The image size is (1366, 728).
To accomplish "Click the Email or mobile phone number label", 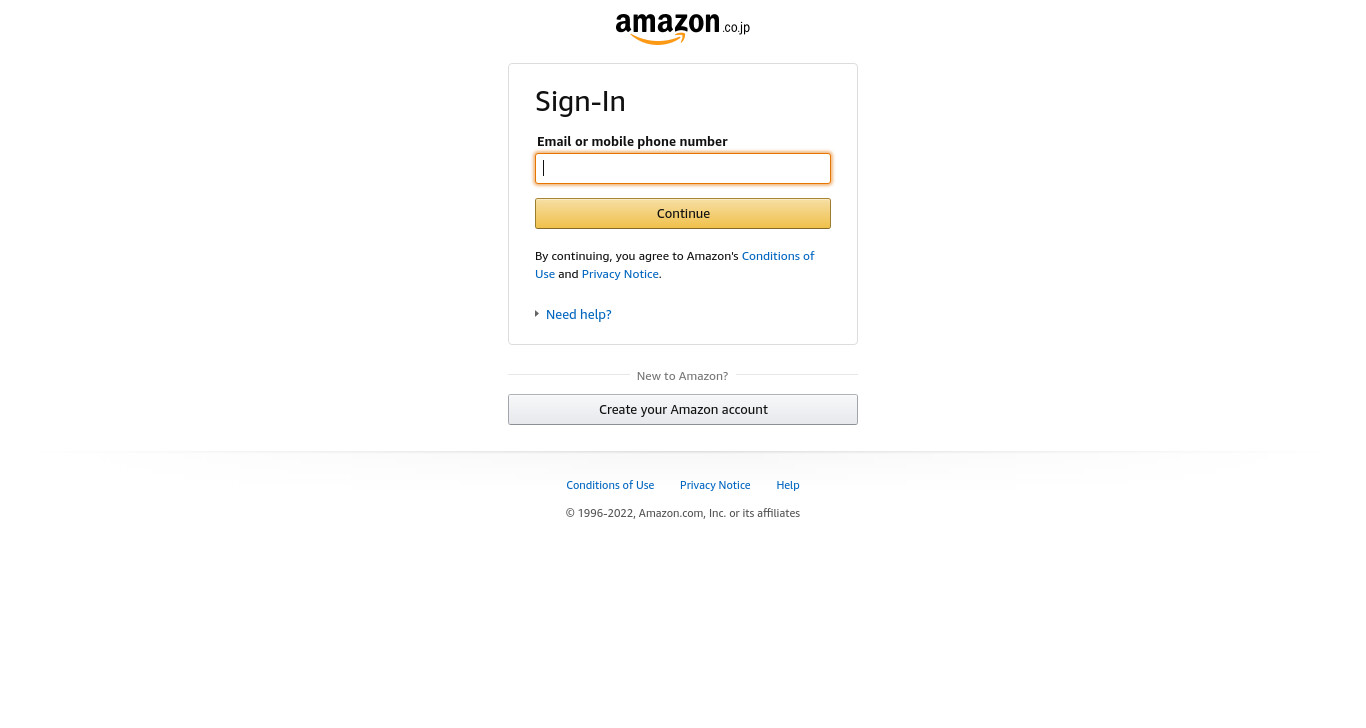I will [x=632, y=141].
